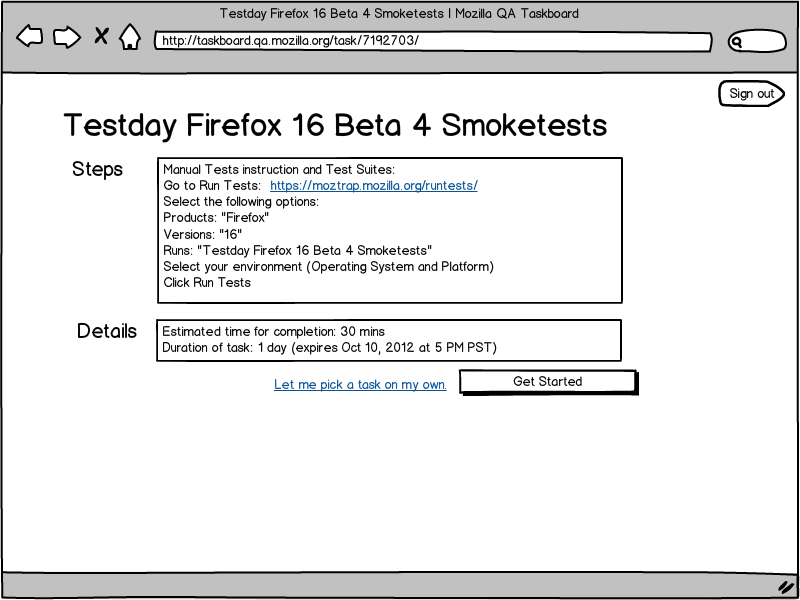
Task: Click 'Let me pick a task on my own'
Action: 360,384
